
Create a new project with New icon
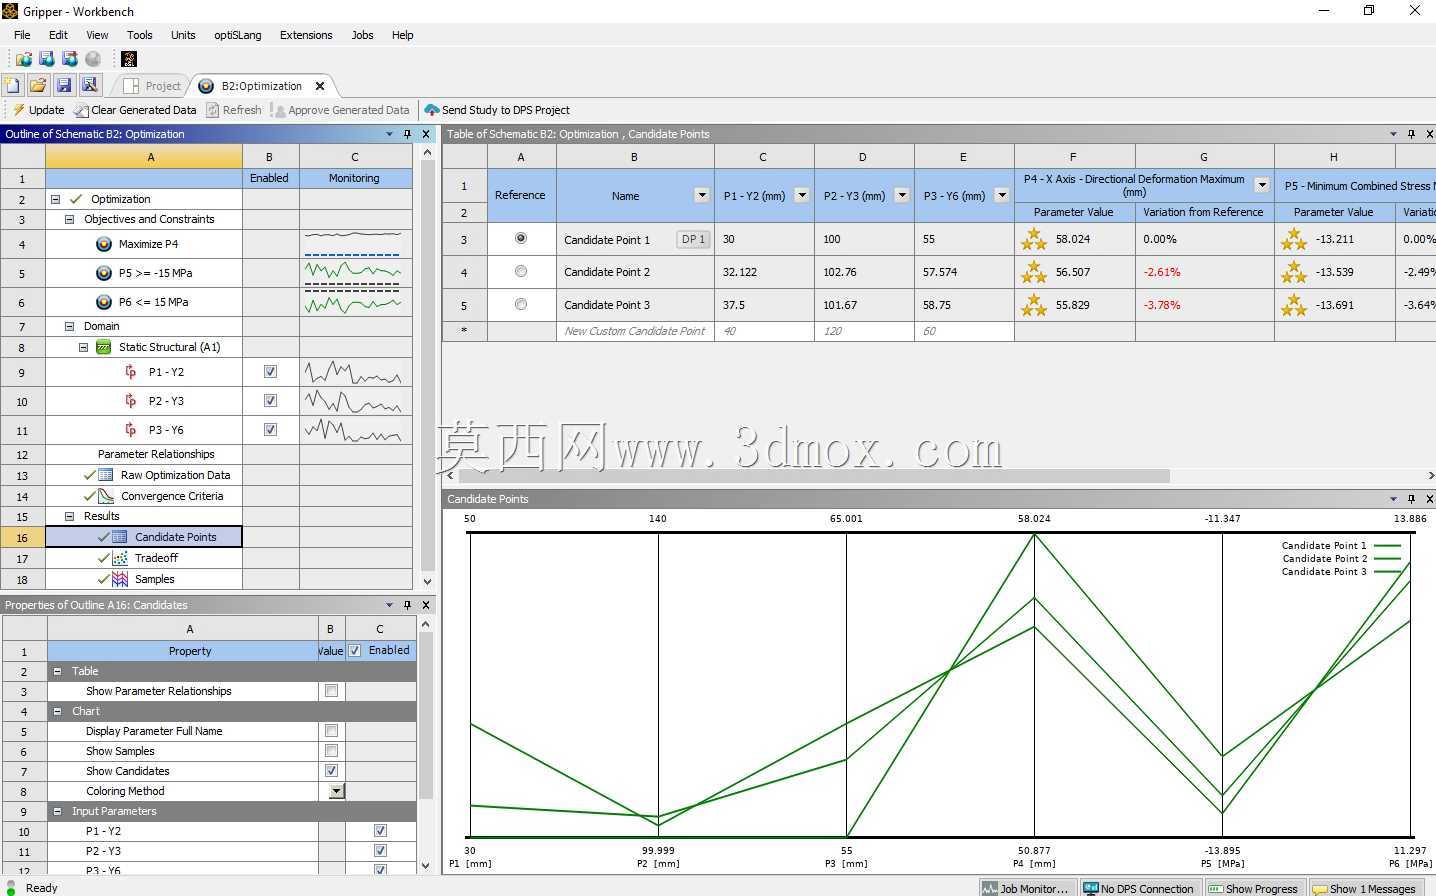click(12, 86)
